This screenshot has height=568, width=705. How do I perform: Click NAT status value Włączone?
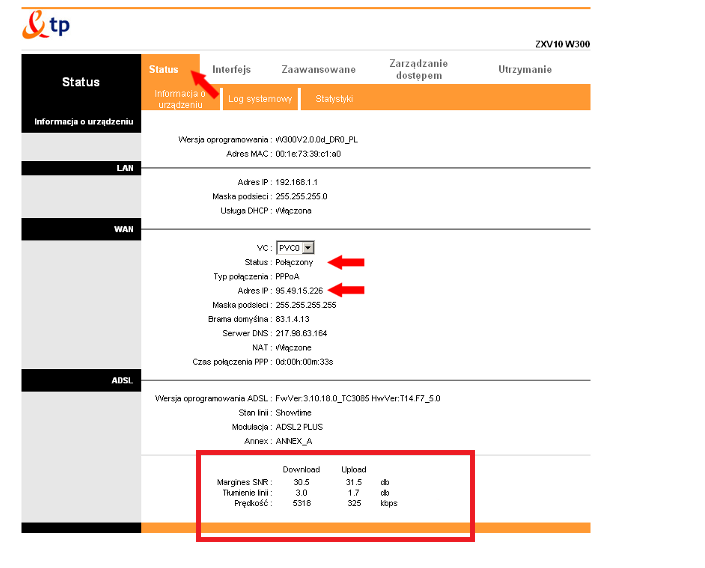pyautogui.click(x=293, y=348)
